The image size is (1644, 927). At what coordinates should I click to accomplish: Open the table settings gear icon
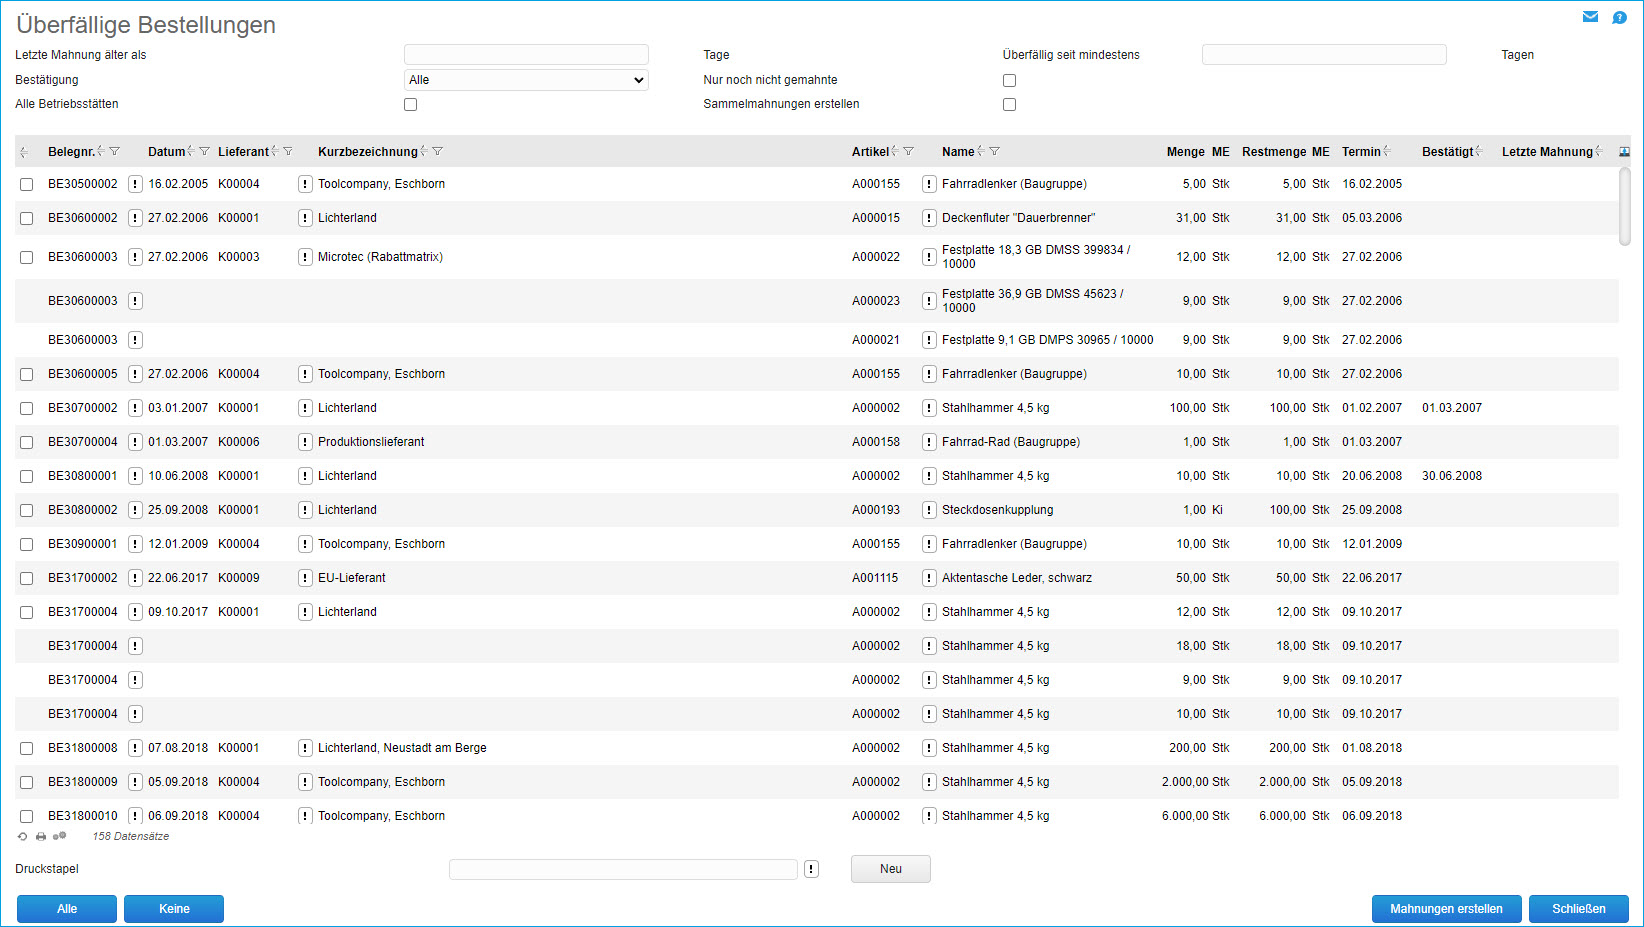[x=60, y=836]
